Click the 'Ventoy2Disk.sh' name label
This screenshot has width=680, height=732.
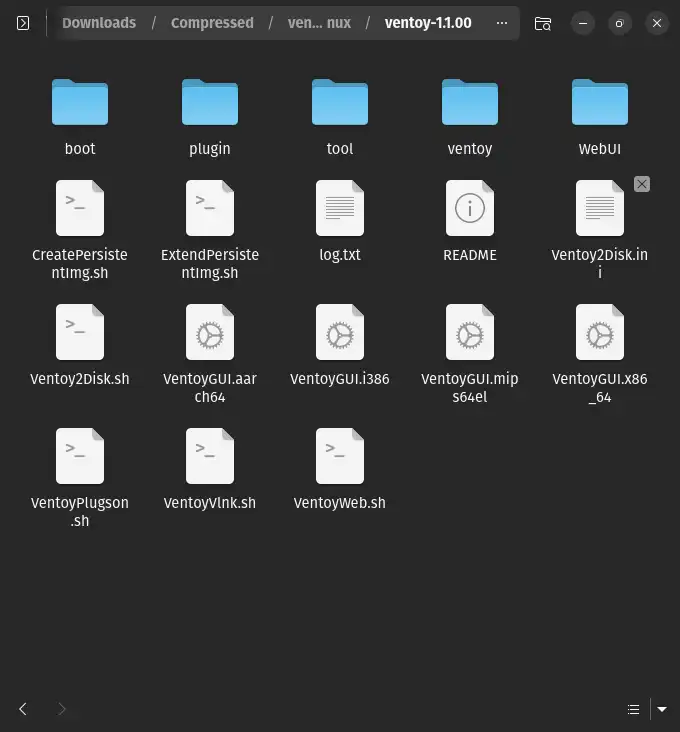(x=80, y=379)
